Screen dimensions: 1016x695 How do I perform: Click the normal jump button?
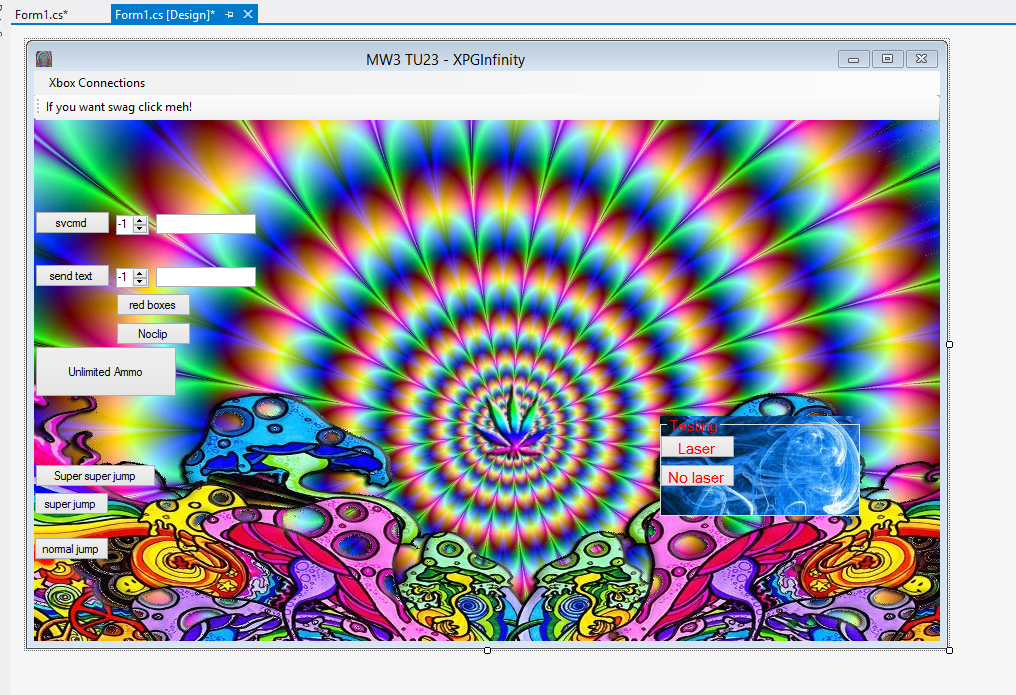point(71,549)
